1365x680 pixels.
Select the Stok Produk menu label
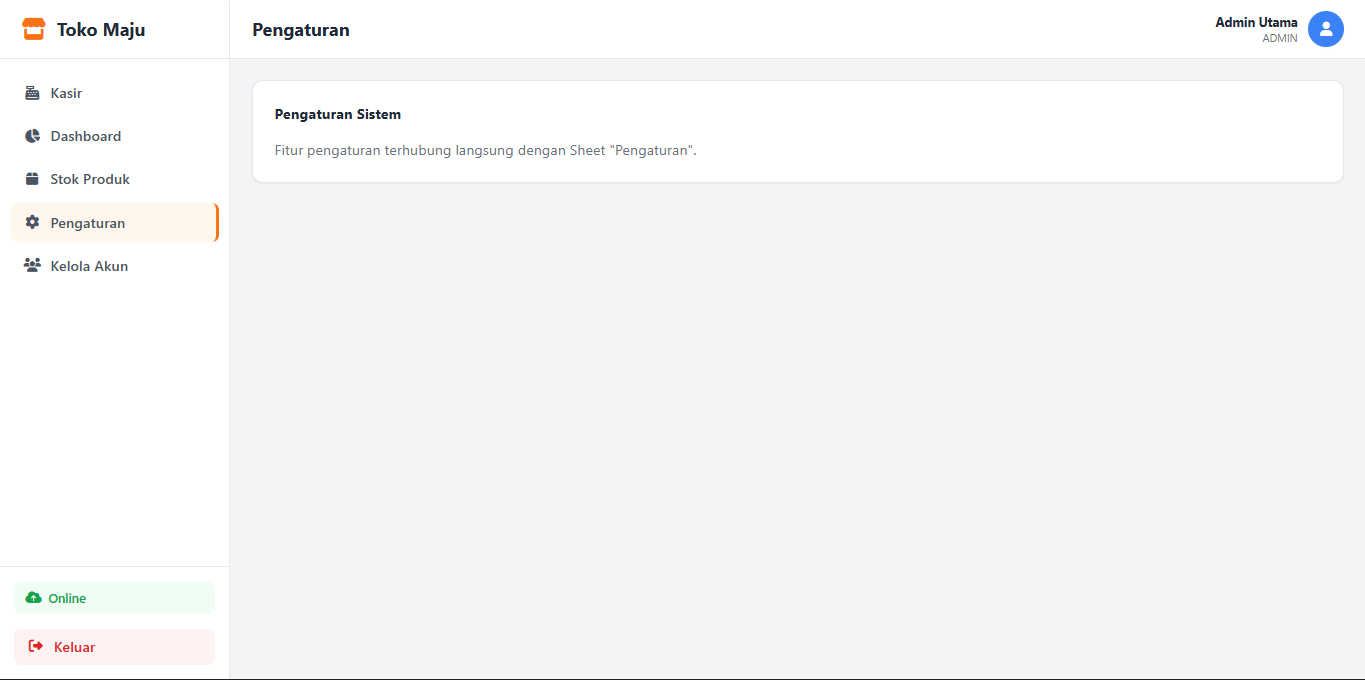click(x=90, y=179)
